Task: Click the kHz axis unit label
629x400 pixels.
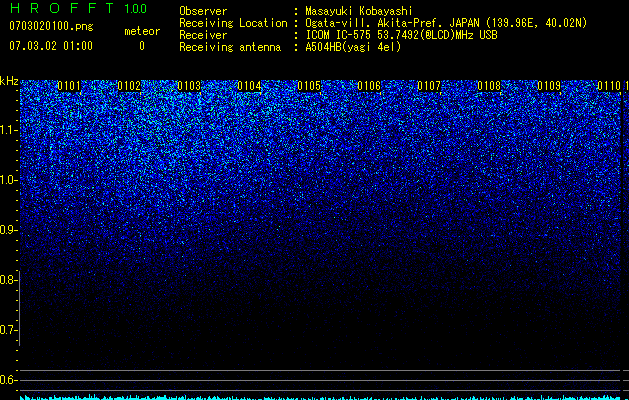Action: pos(9,81)
